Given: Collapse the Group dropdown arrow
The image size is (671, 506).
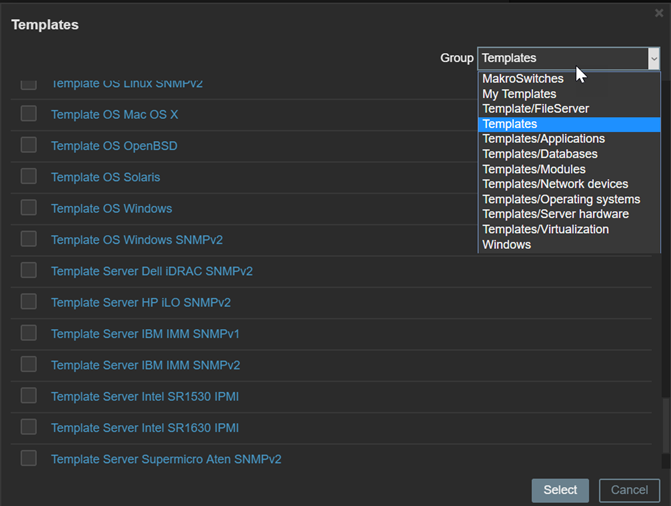Looking at the screenshot, I should 653,59.
